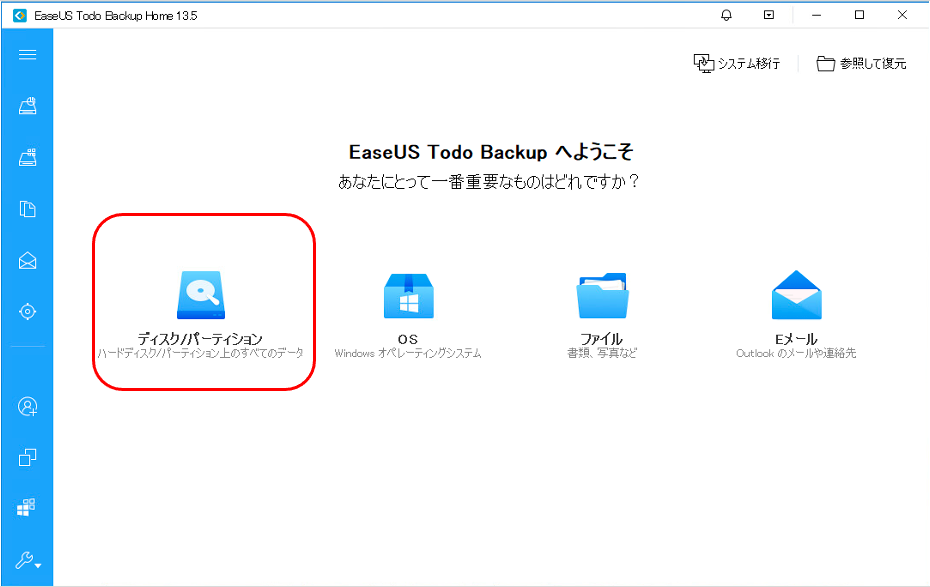Click the sidebar user account icon
The height and width of the screenshot is (587, 930).
point(27,406)
